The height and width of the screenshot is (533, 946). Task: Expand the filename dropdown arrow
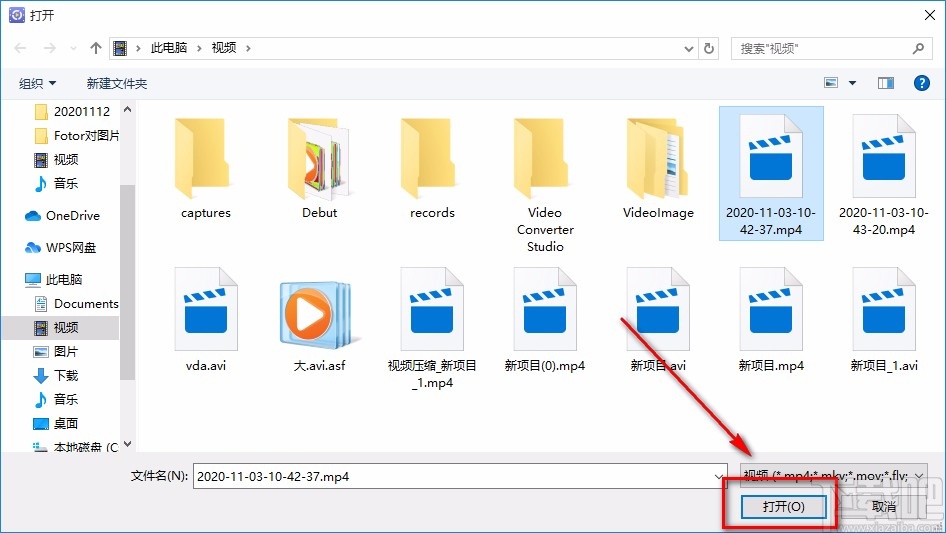[x=719, y=476]
